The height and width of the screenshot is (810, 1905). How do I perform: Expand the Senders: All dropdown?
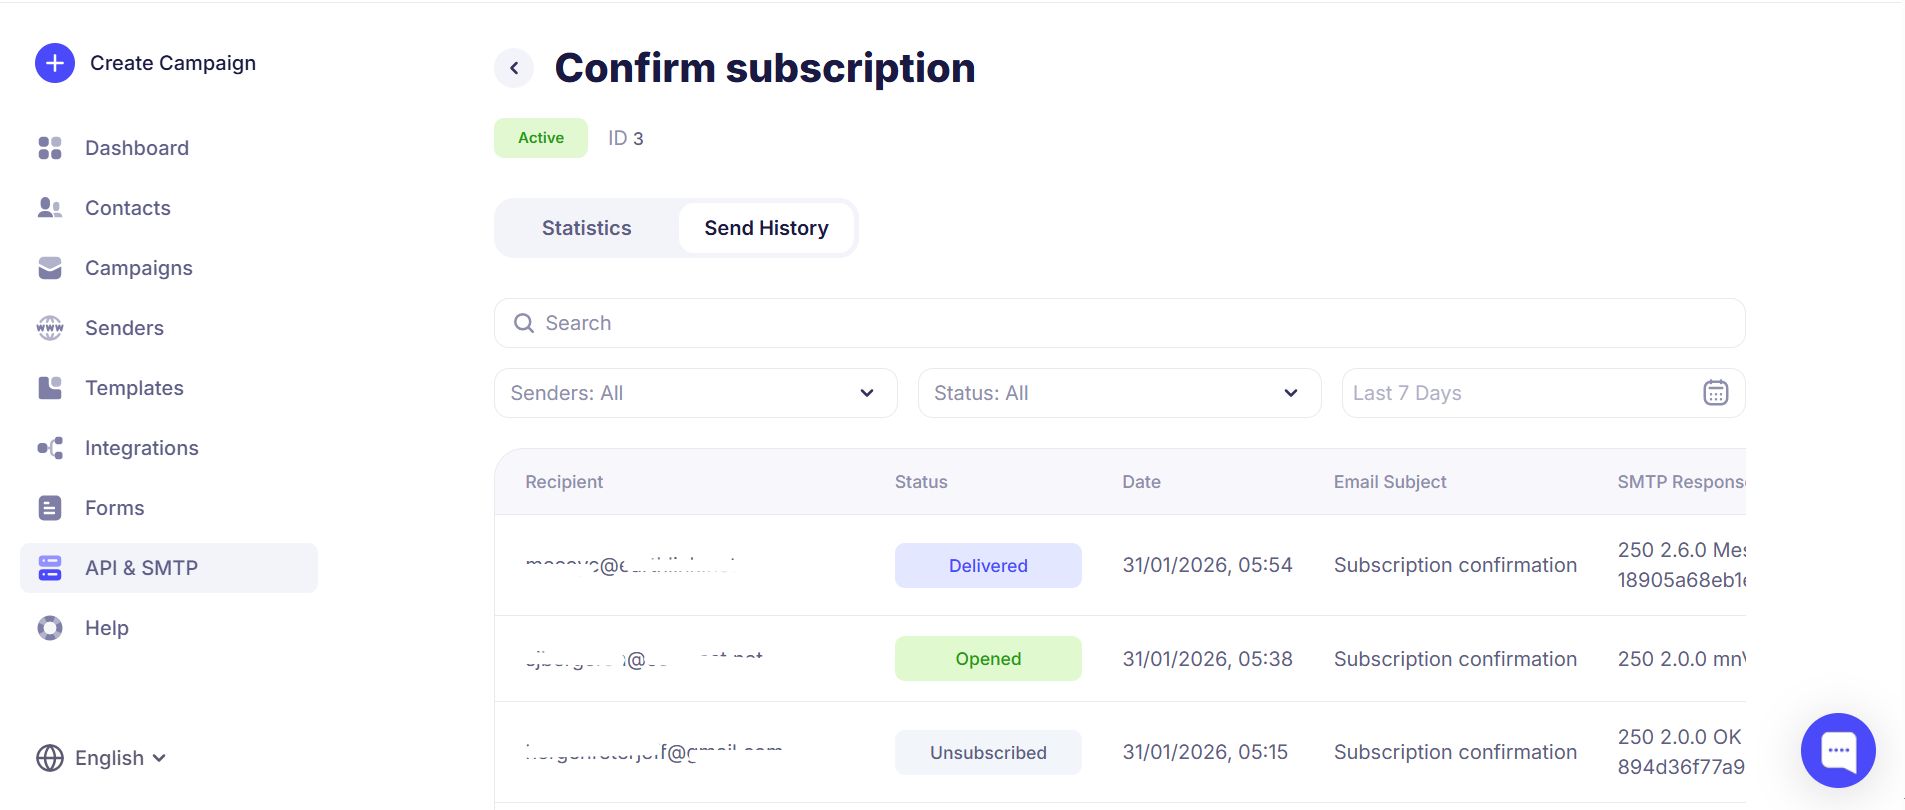coord(695,393)
